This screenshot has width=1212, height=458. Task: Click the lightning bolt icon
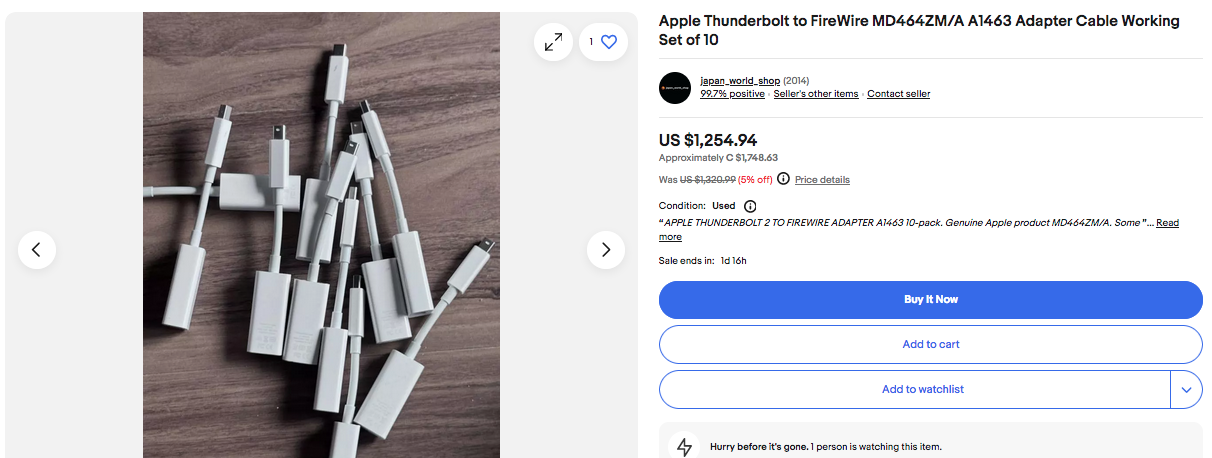[x=685, y=446]
